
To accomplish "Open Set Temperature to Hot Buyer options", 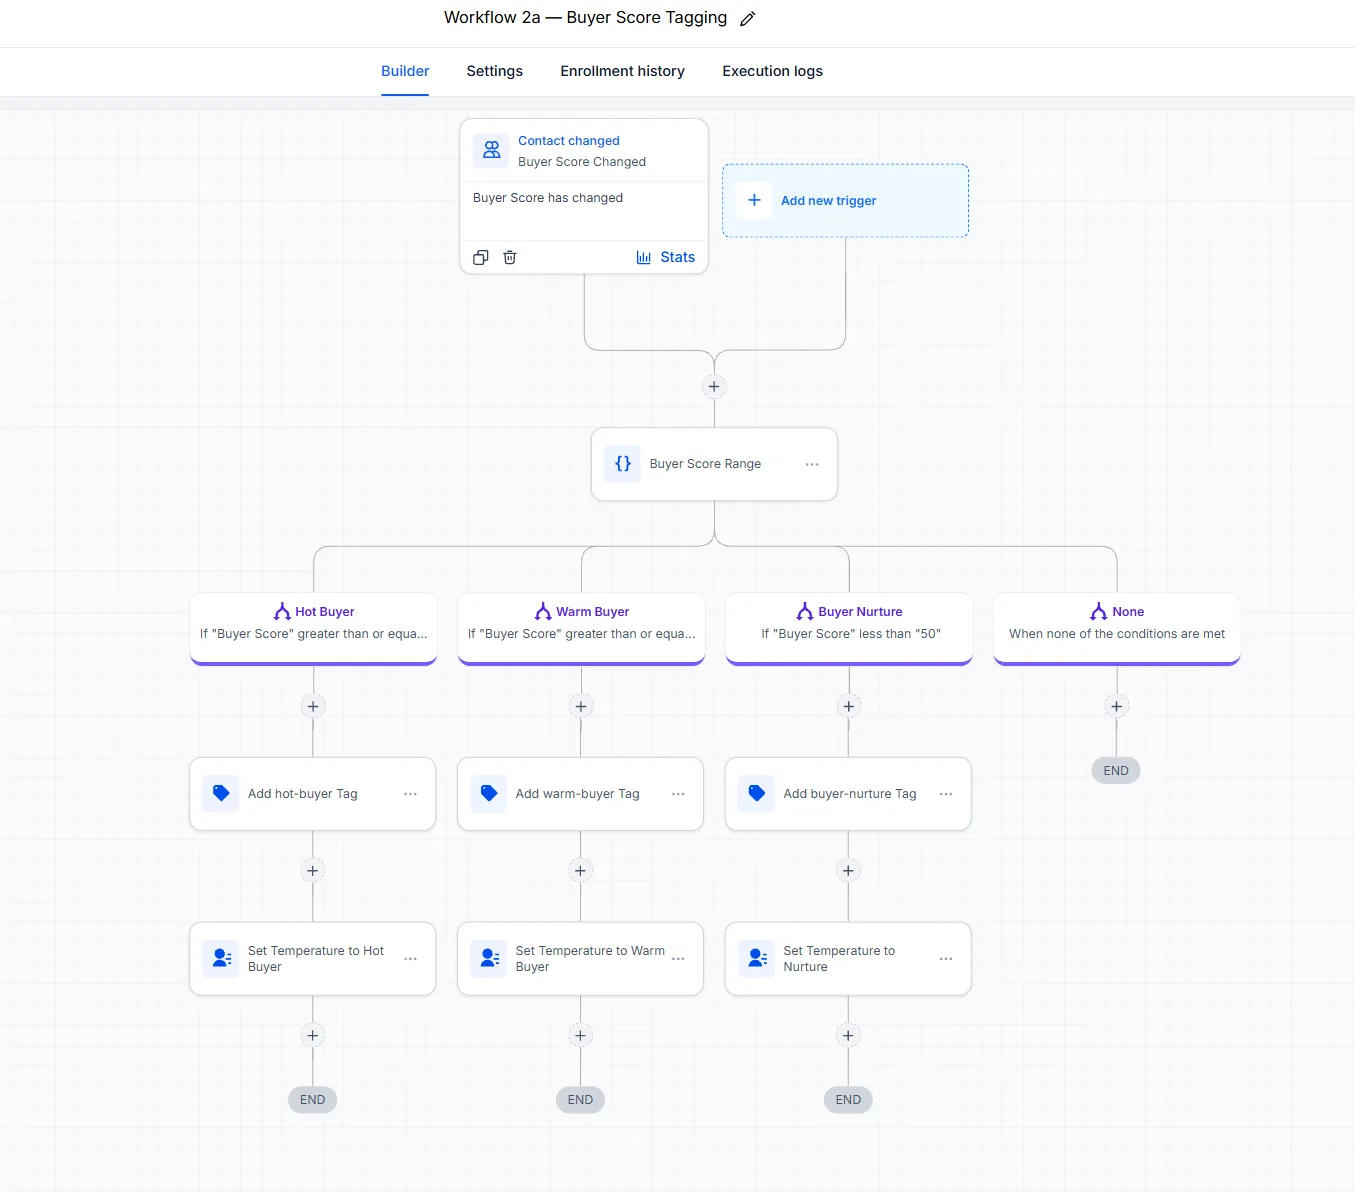I will pos(410,959).
